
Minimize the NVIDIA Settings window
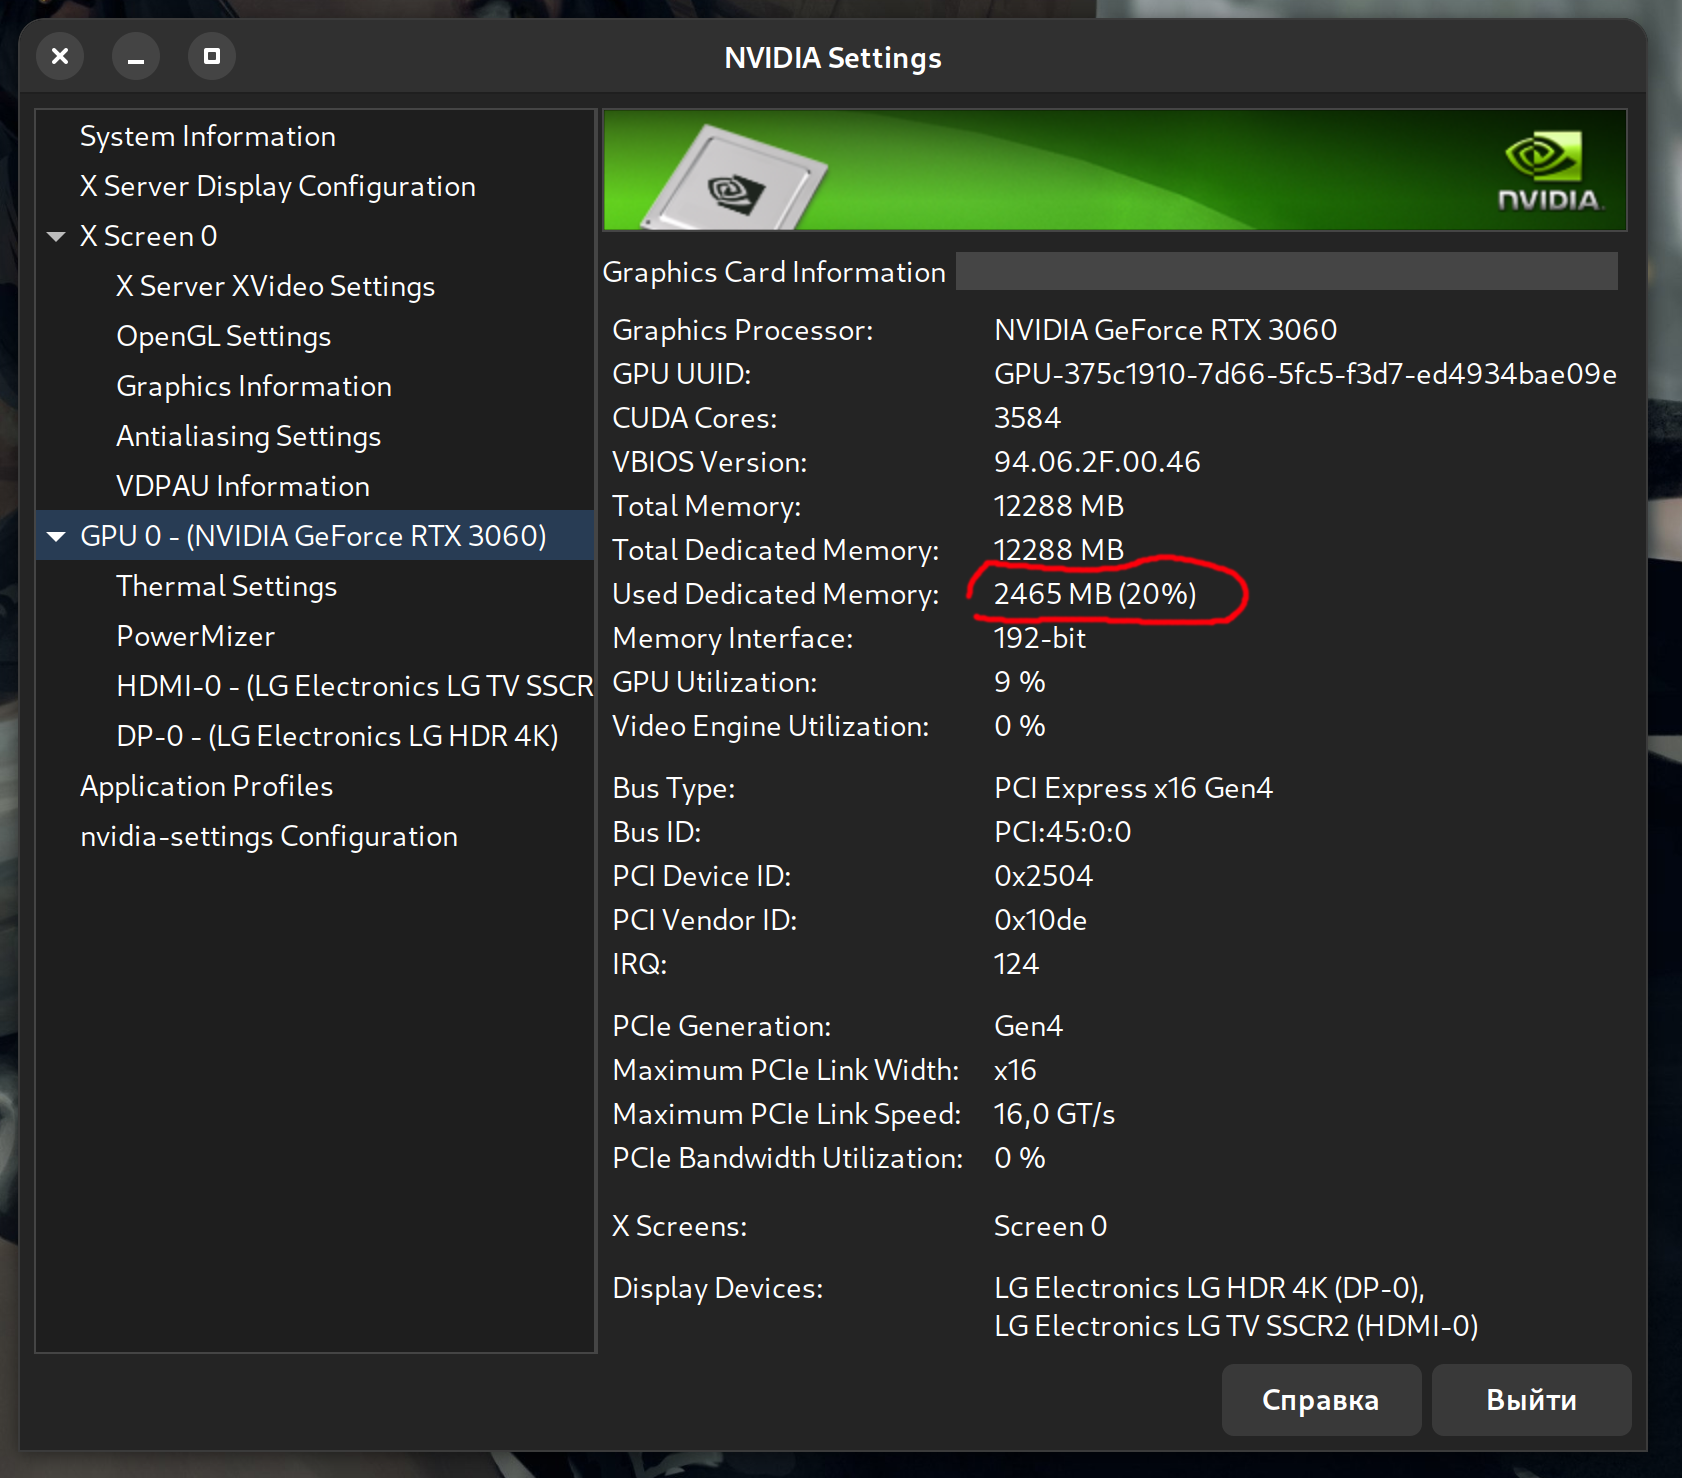pos(136,56)
